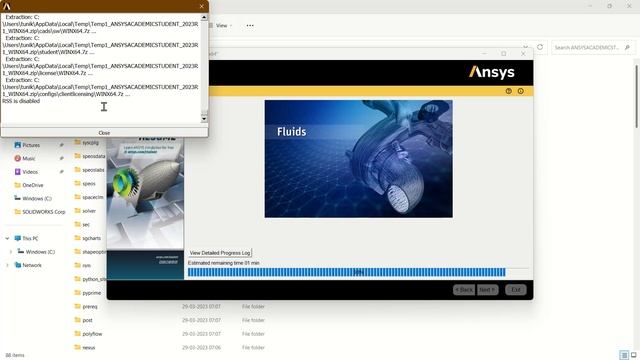The image size is (640, 360).
Task: Click the blue installation progress bar
Action: click(347, 272)
